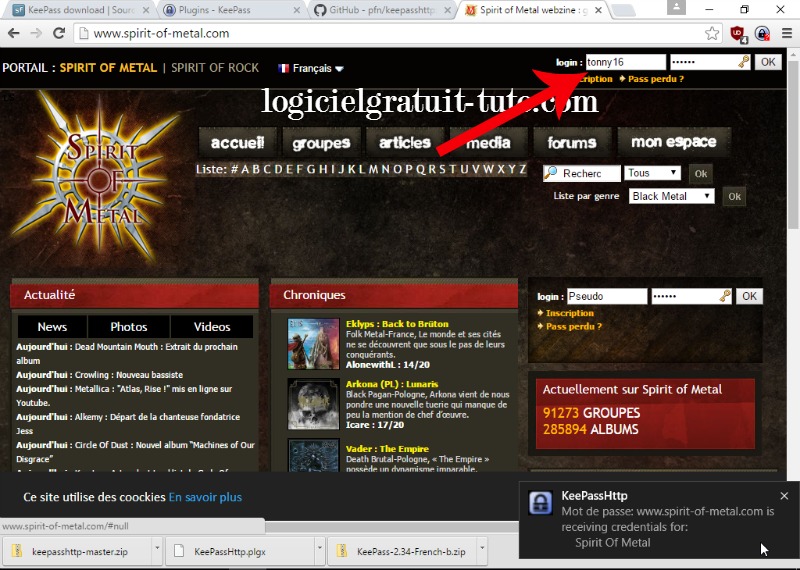Click En savoir plus cookie link
800x570 pixels.
click(x=205, y=497)
